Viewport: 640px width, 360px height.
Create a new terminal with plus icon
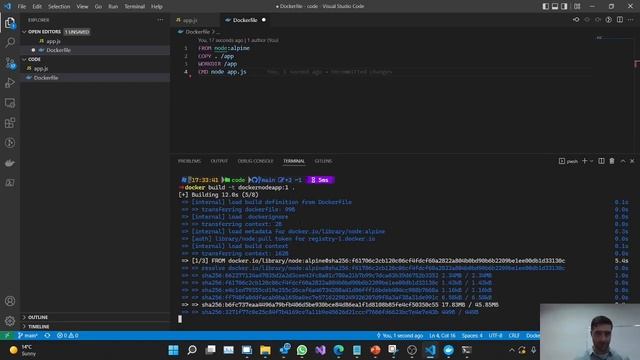pos(584,161)
